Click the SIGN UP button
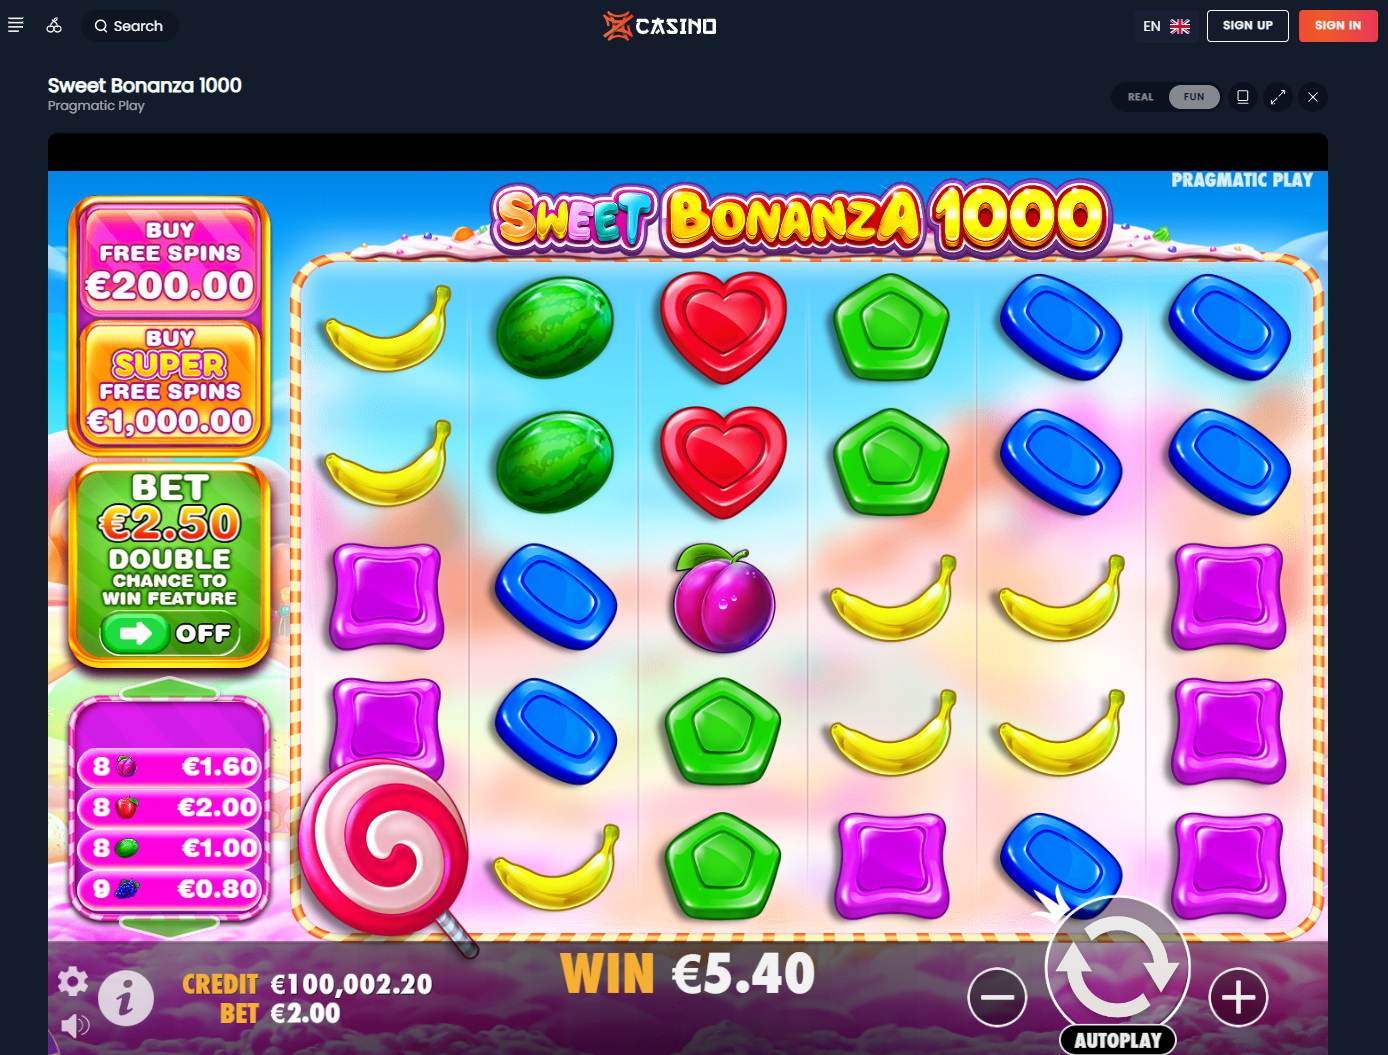Screen dimensions: 1388x1055 [1248, 26]
